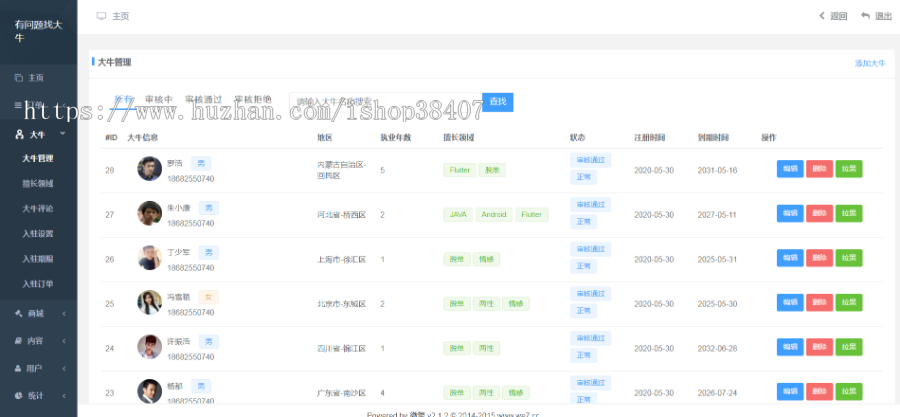Screen dimensions: 900x417
Task: Open 擅长领域 sidebar item
Action: pos(38,184)
